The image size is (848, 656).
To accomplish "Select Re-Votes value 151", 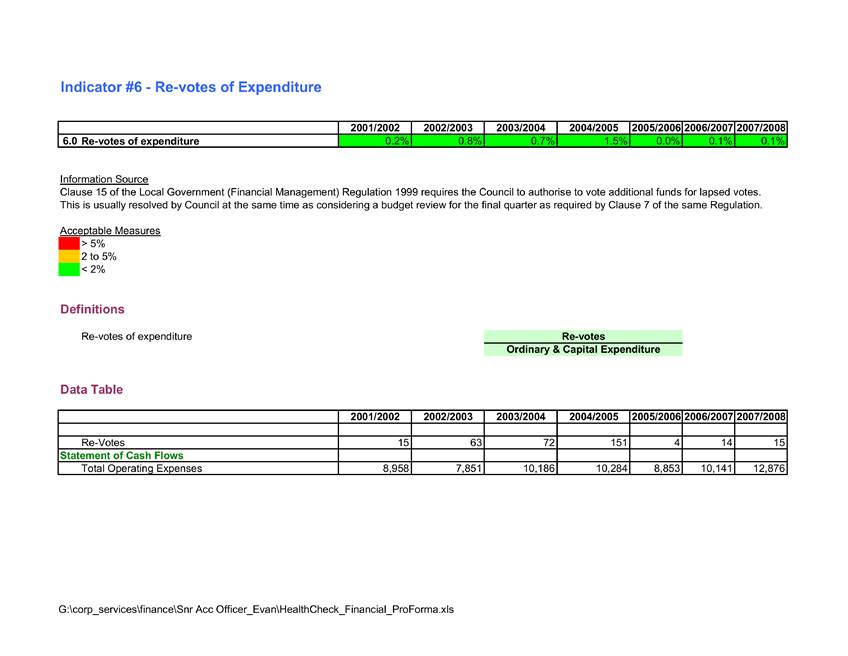I will 593,442.
